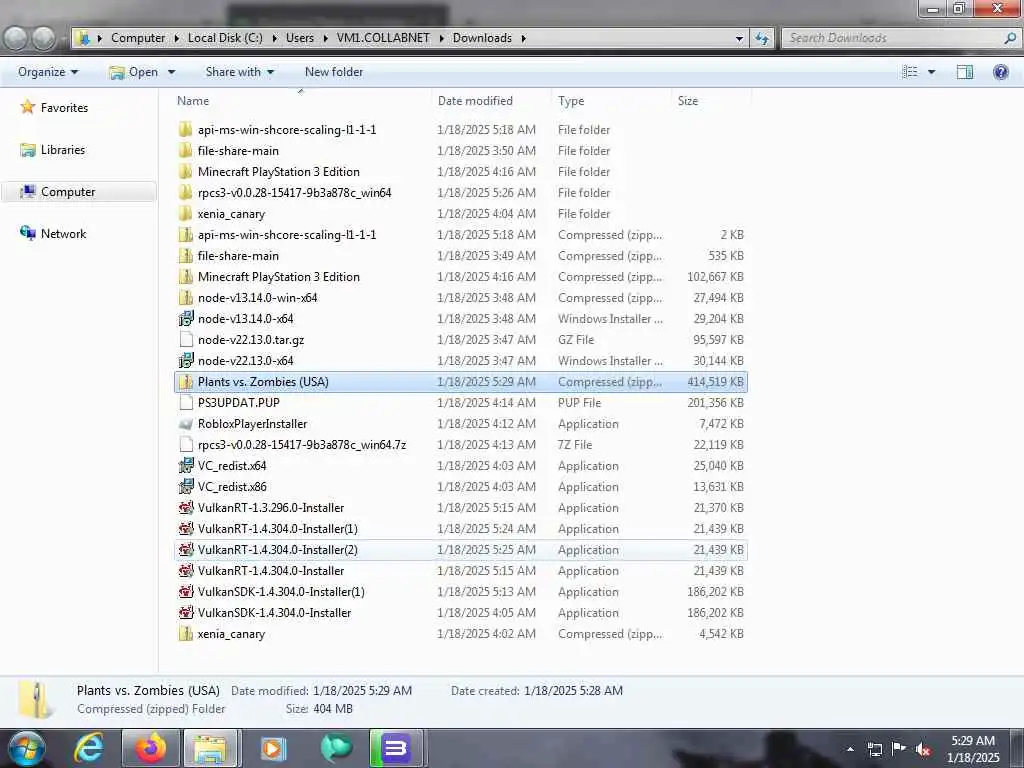The image size is (1024, 768).
Task: Select VulkanRT-1.4.304.0-Installer(2) row
Action: click(461, 550)
